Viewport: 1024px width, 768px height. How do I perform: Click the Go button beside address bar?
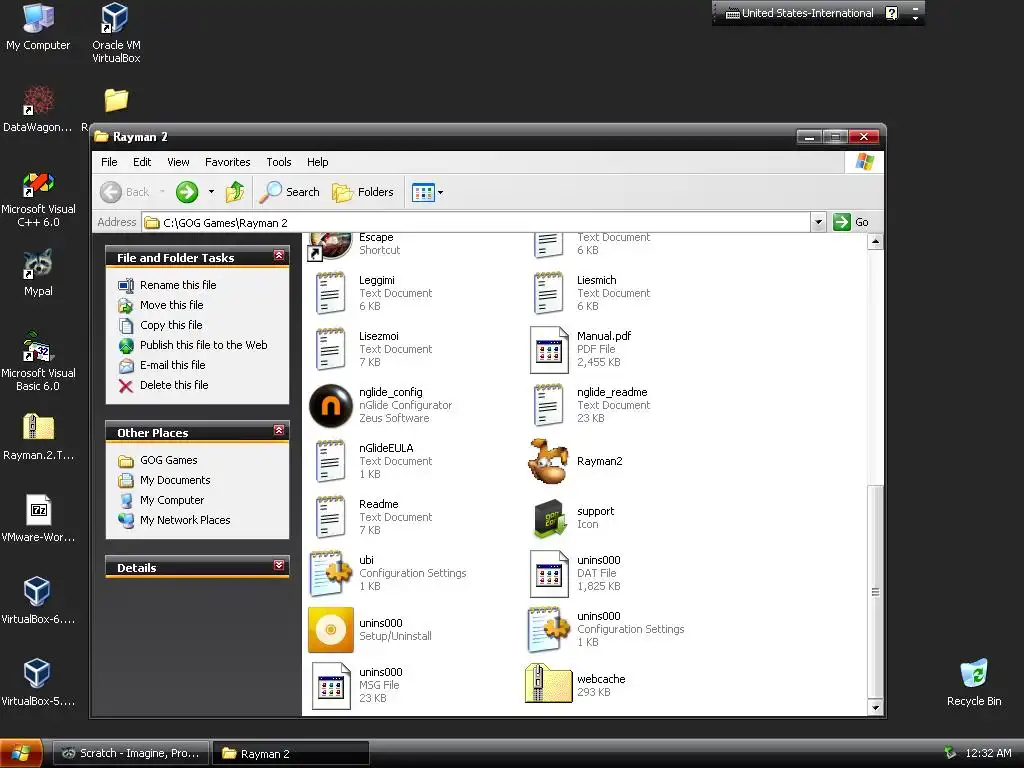coord(852,222)
